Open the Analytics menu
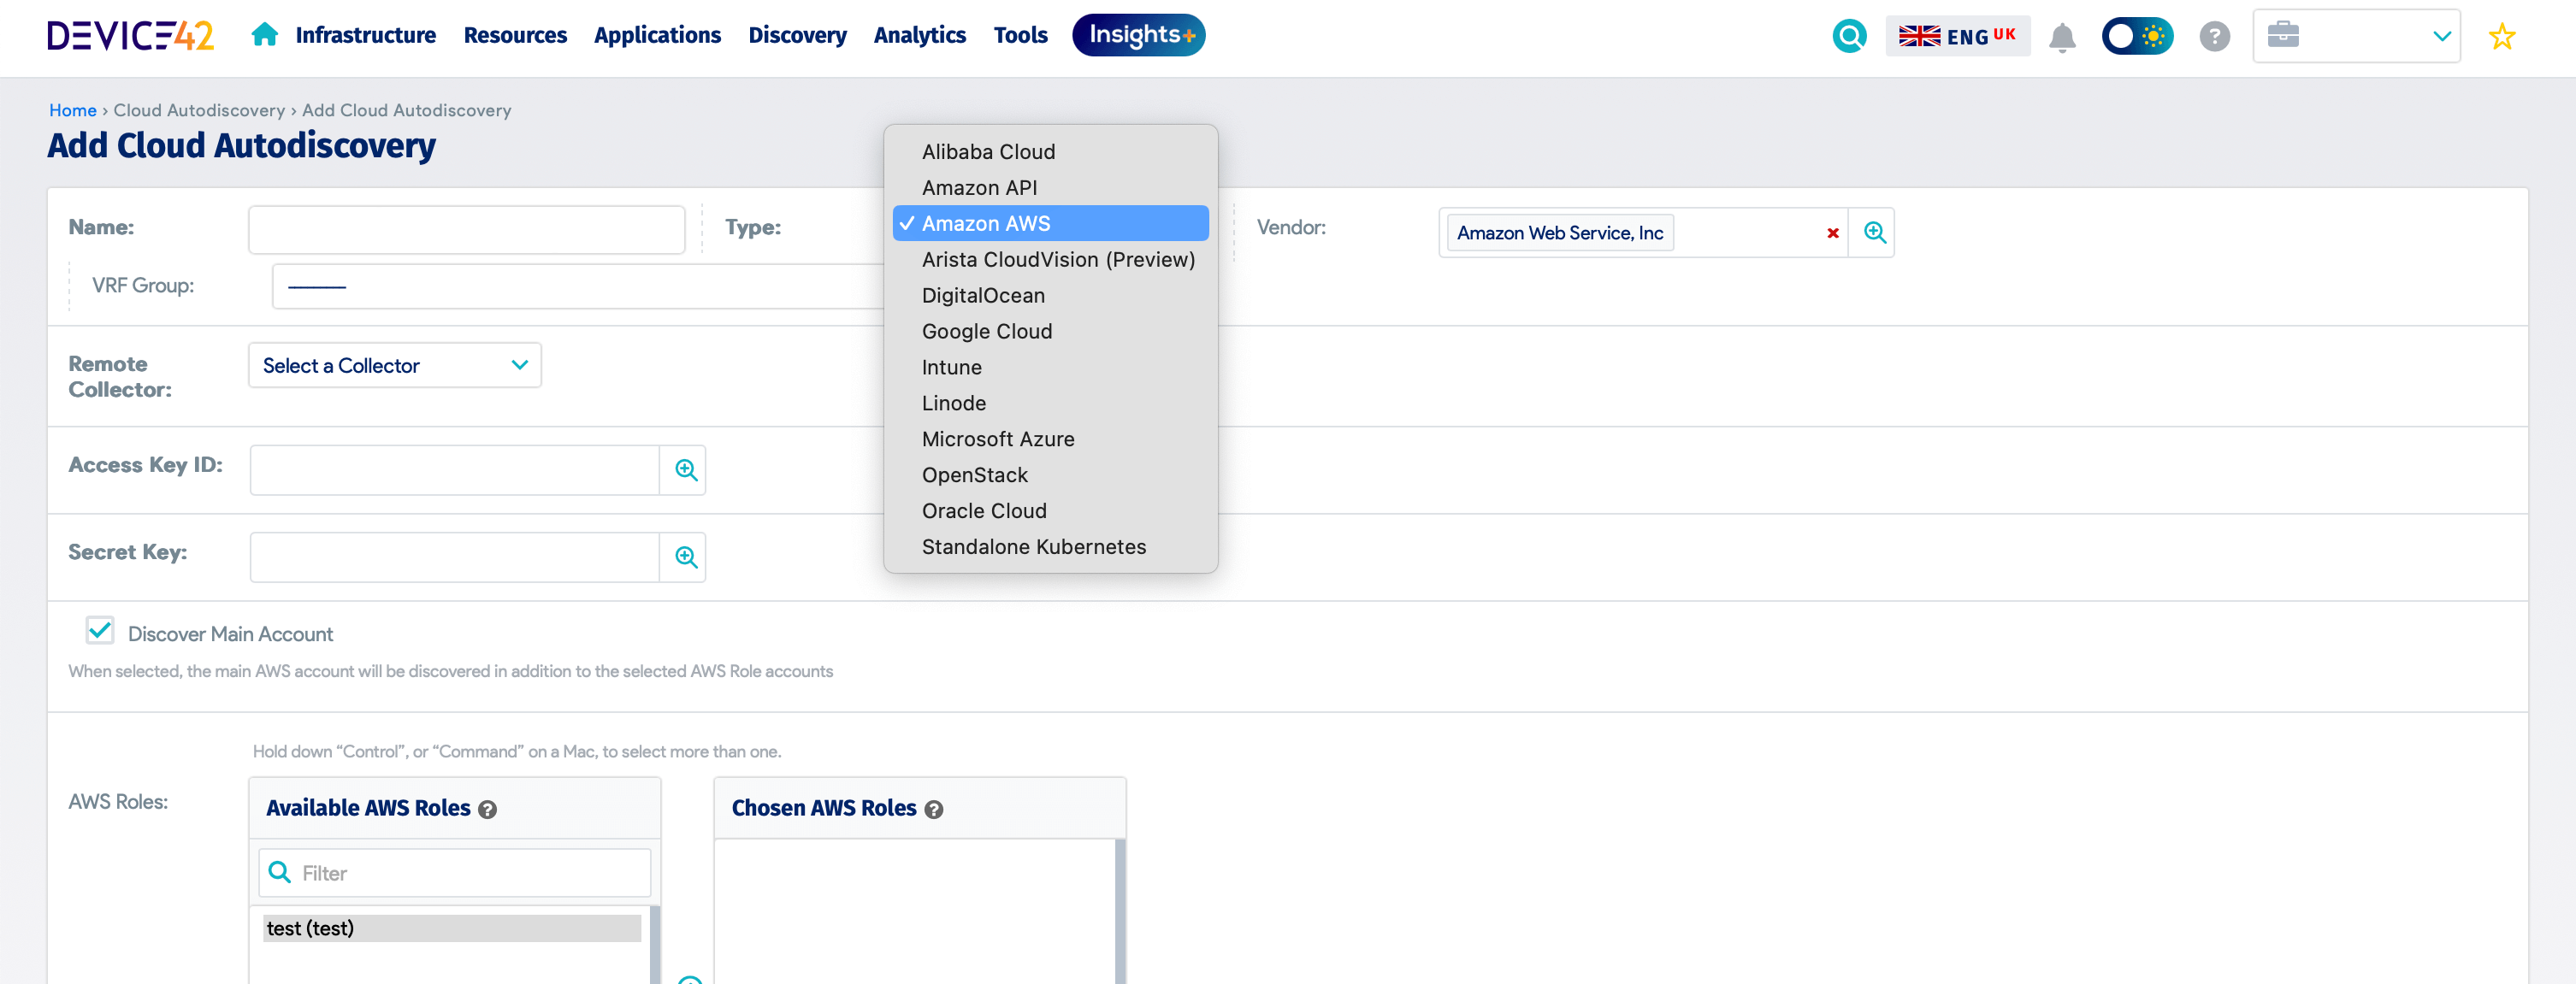Screen dimensions: 2576x984 click(919, 35)
